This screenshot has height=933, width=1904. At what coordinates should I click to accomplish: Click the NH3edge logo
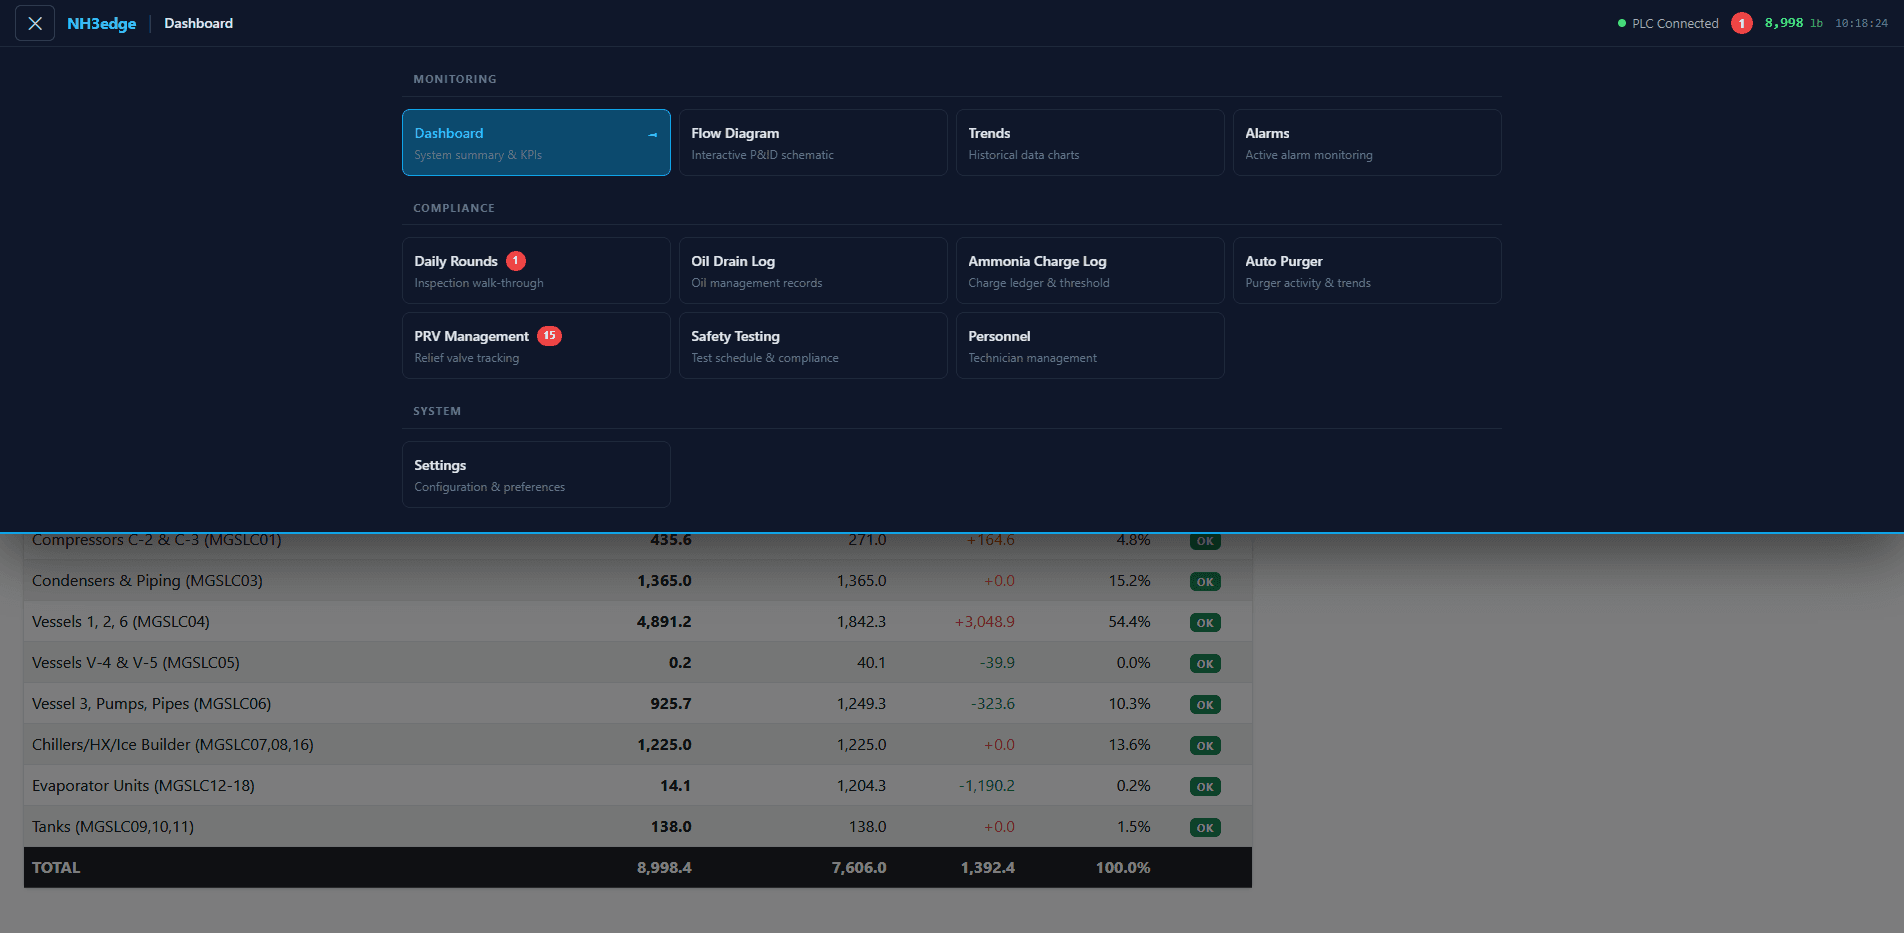point(101,22)
